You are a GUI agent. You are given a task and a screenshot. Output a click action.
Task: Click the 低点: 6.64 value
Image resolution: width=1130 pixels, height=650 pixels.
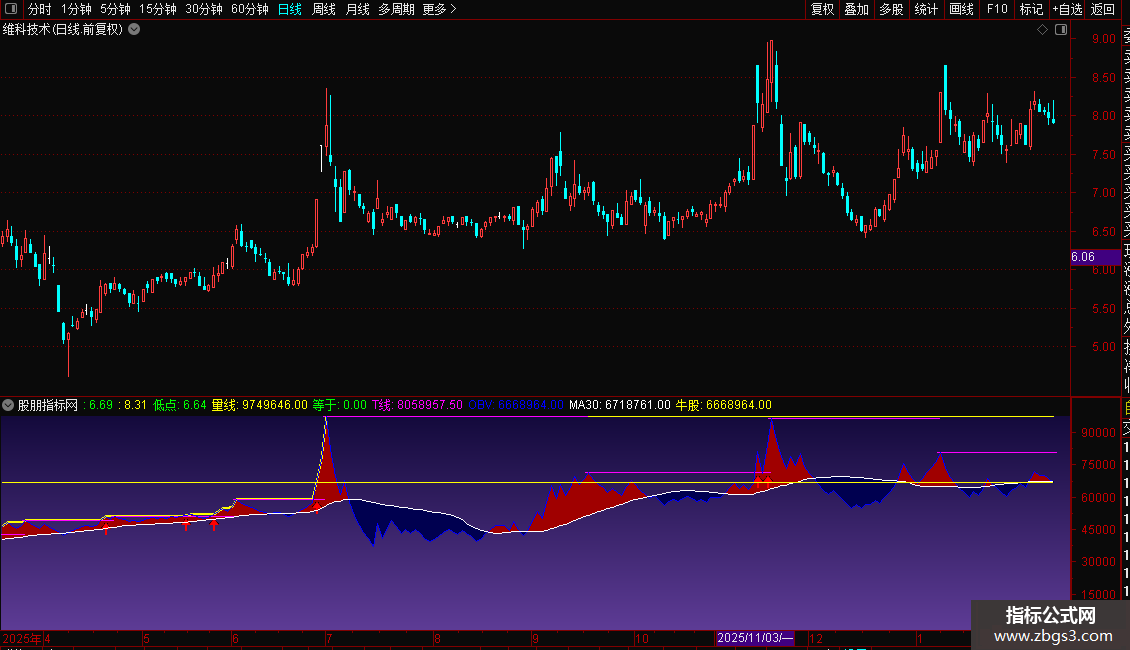click(179, 405)
